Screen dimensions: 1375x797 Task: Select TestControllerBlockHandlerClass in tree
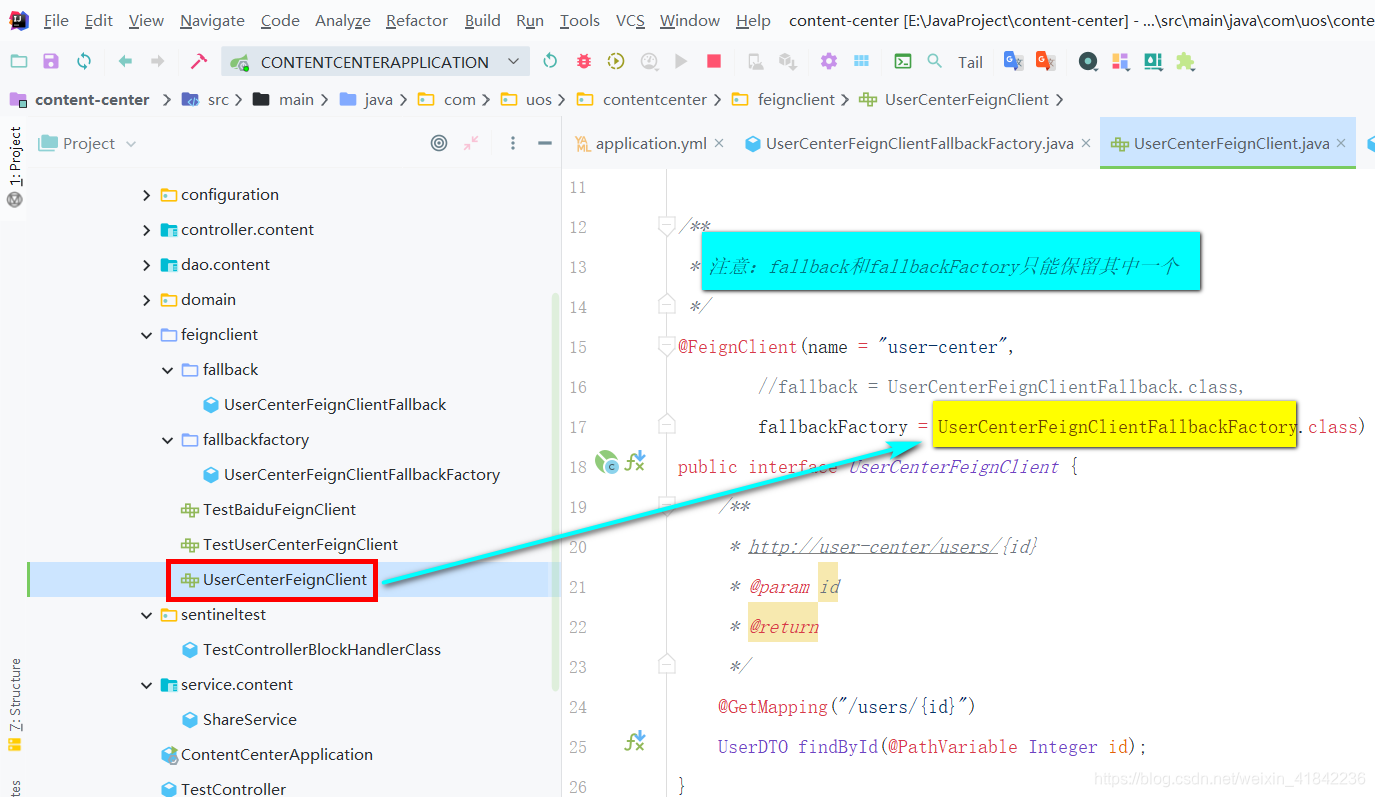tap(321, 650)
